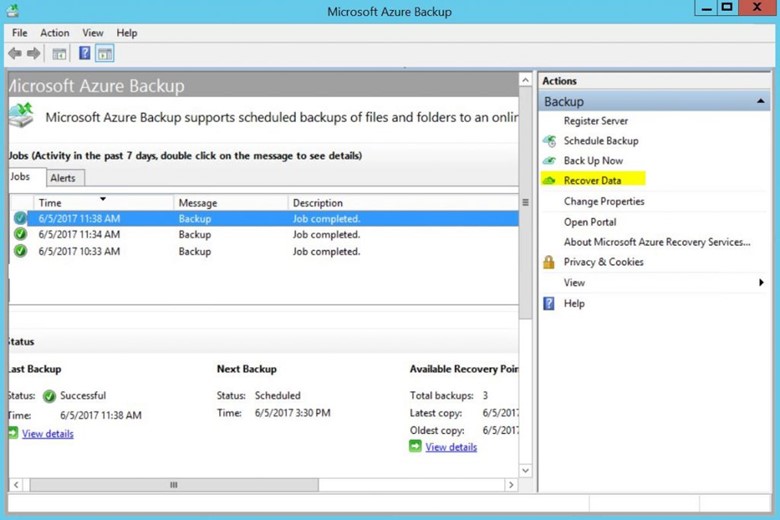The height and width of the screenshot is (520, 780).
Task: Click the Help question mark icon in Actions
Action: [x=549, y=303]
